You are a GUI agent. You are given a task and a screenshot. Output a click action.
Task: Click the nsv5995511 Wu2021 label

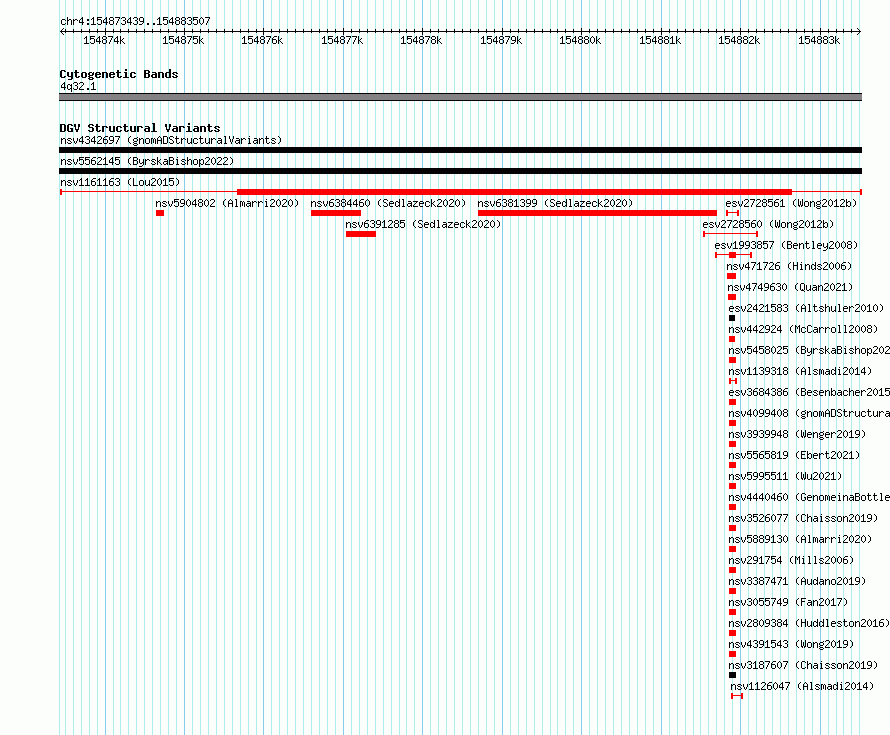(786, 476)
